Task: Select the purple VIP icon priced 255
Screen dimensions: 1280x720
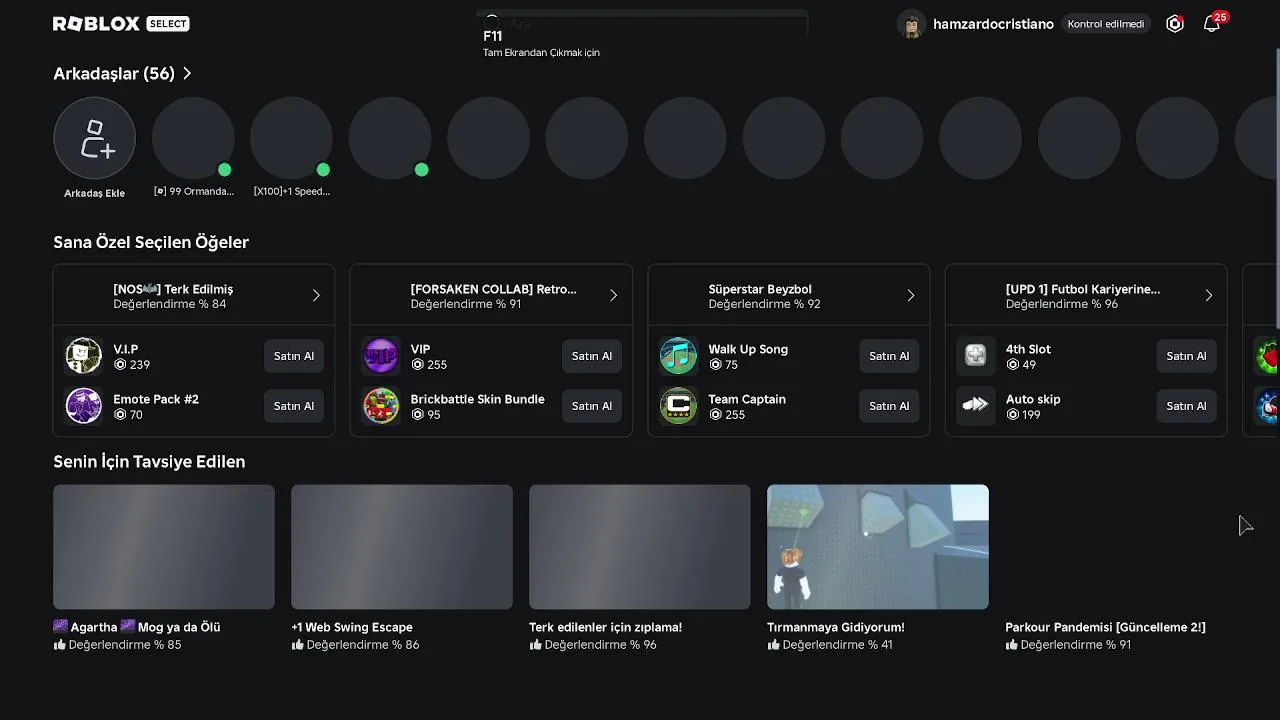Action: coord(381,356)
